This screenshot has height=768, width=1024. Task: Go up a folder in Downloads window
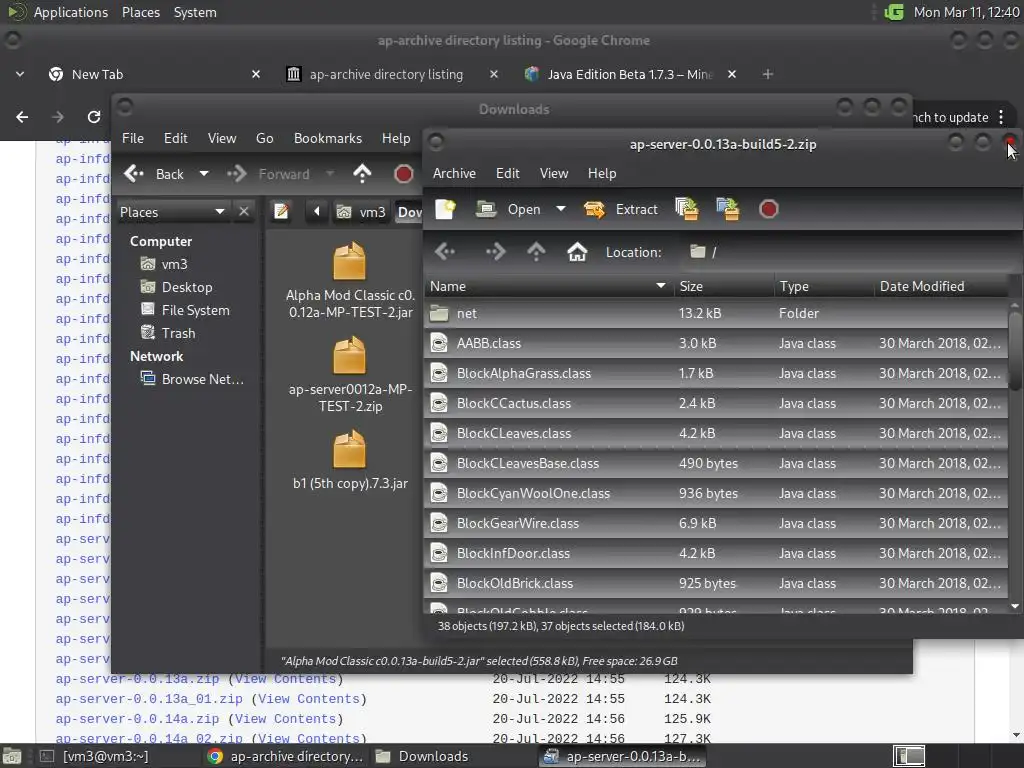(362, 174)
